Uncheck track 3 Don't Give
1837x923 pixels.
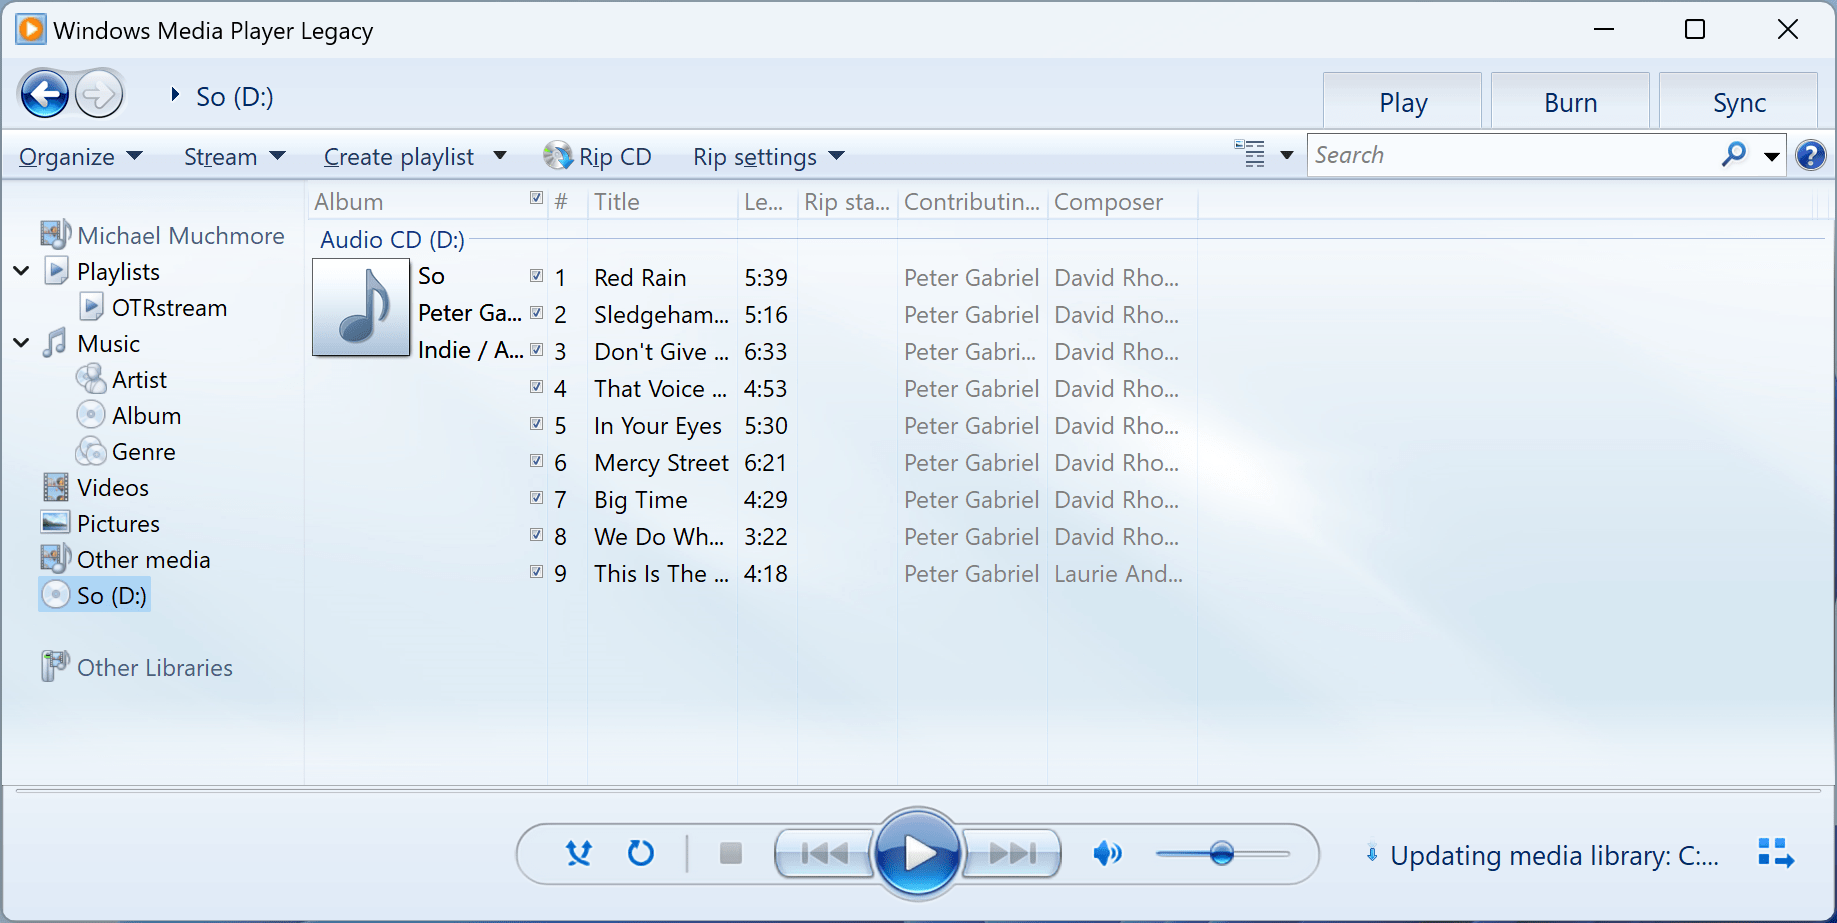537,350
